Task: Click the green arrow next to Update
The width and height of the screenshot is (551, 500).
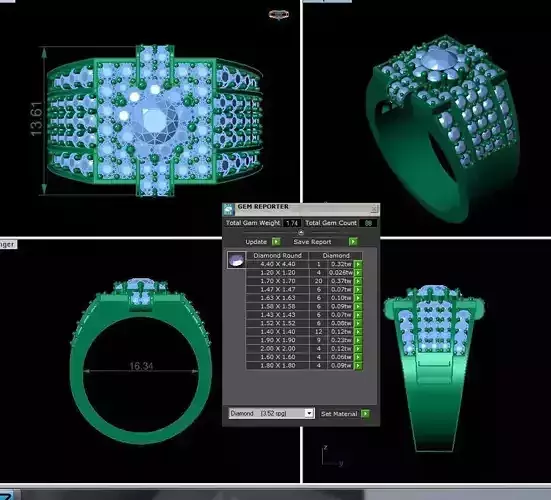Action: tap(276, 241)
